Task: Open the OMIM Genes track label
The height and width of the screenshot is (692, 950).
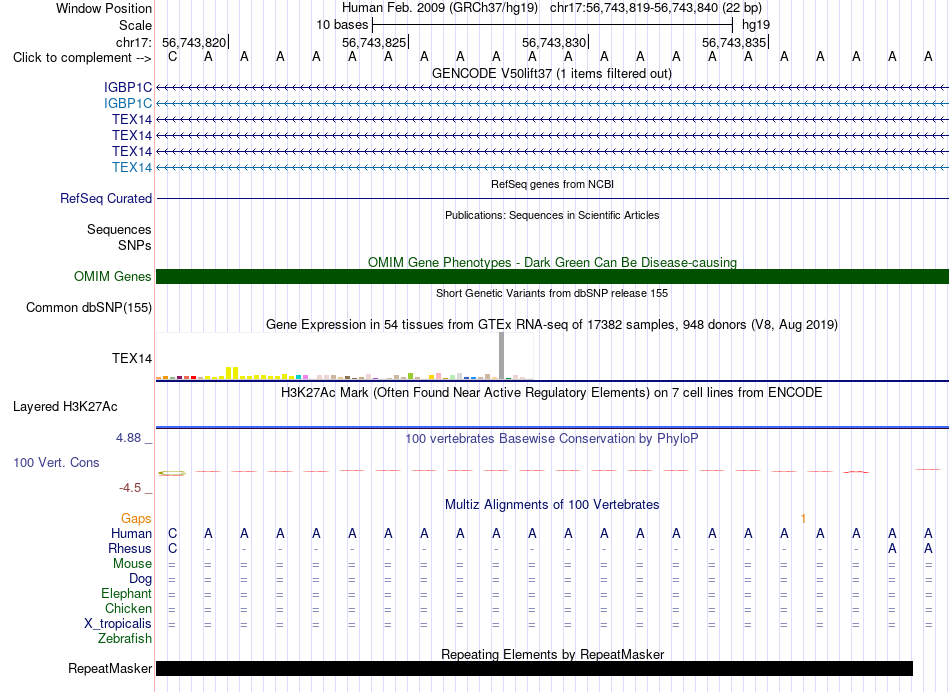Action: [x=112, y=276]
